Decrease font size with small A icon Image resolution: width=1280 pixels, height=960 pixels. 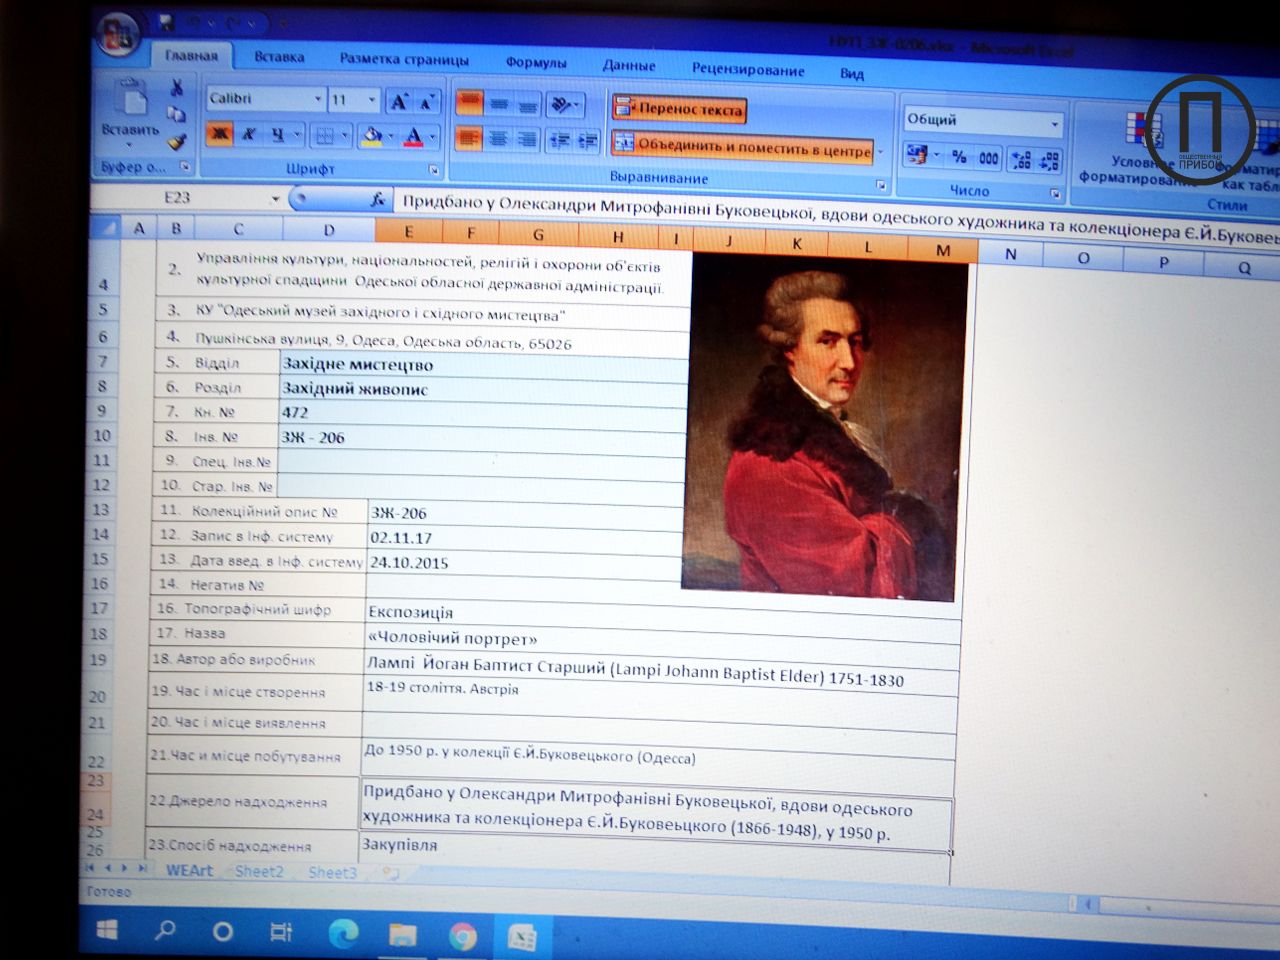point(427,102)
